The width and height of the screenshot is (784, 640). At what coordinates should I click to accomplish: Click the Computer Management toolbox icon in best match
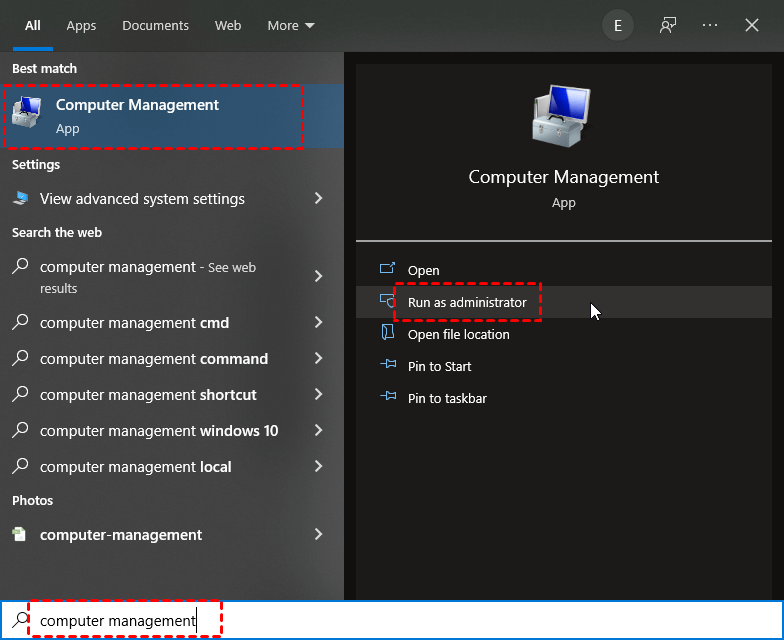tap(26, 112)
